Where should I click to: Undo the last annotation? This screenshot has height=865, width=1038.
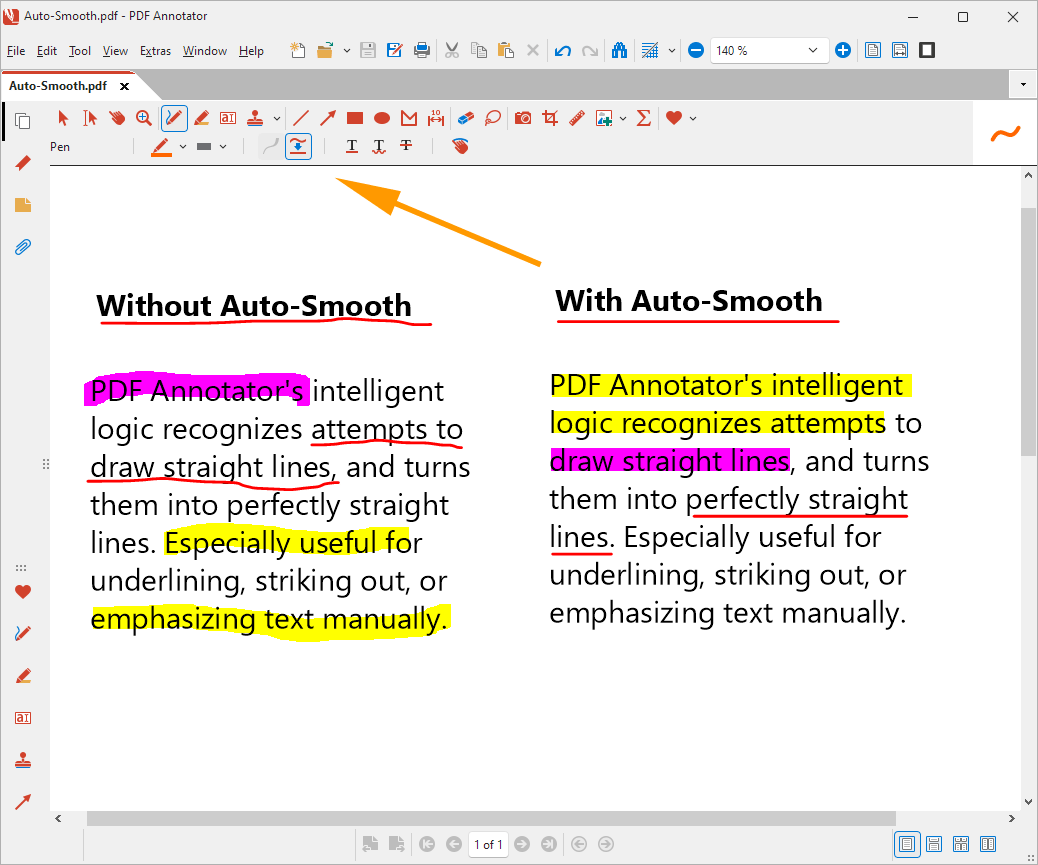click(x=562, y=50)
